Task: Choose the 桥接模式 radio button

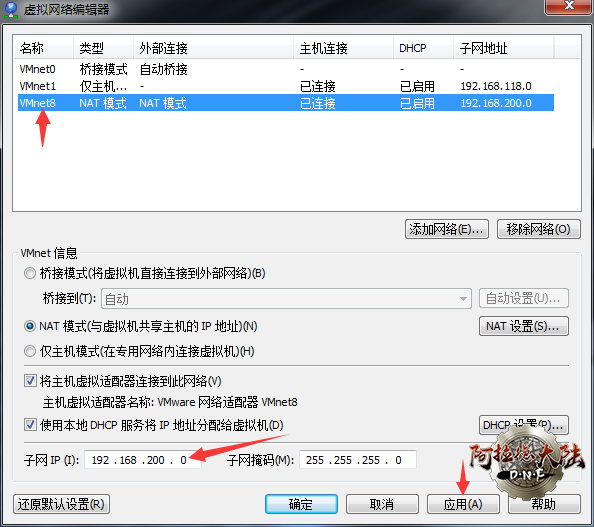Action: (30, 273)
